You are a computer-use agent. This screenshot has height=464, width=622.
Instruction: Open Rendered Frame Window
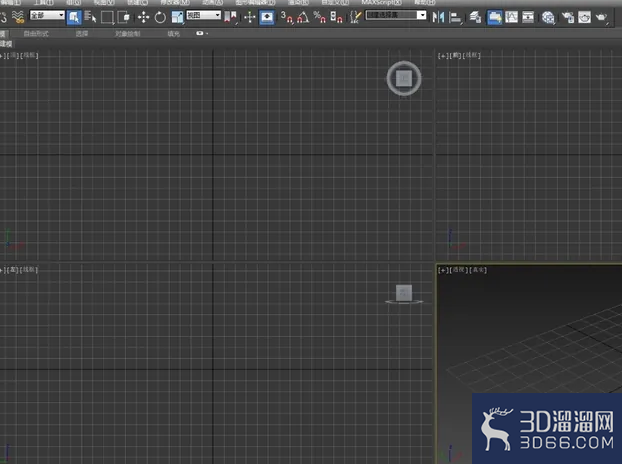(x=584, y=17)
